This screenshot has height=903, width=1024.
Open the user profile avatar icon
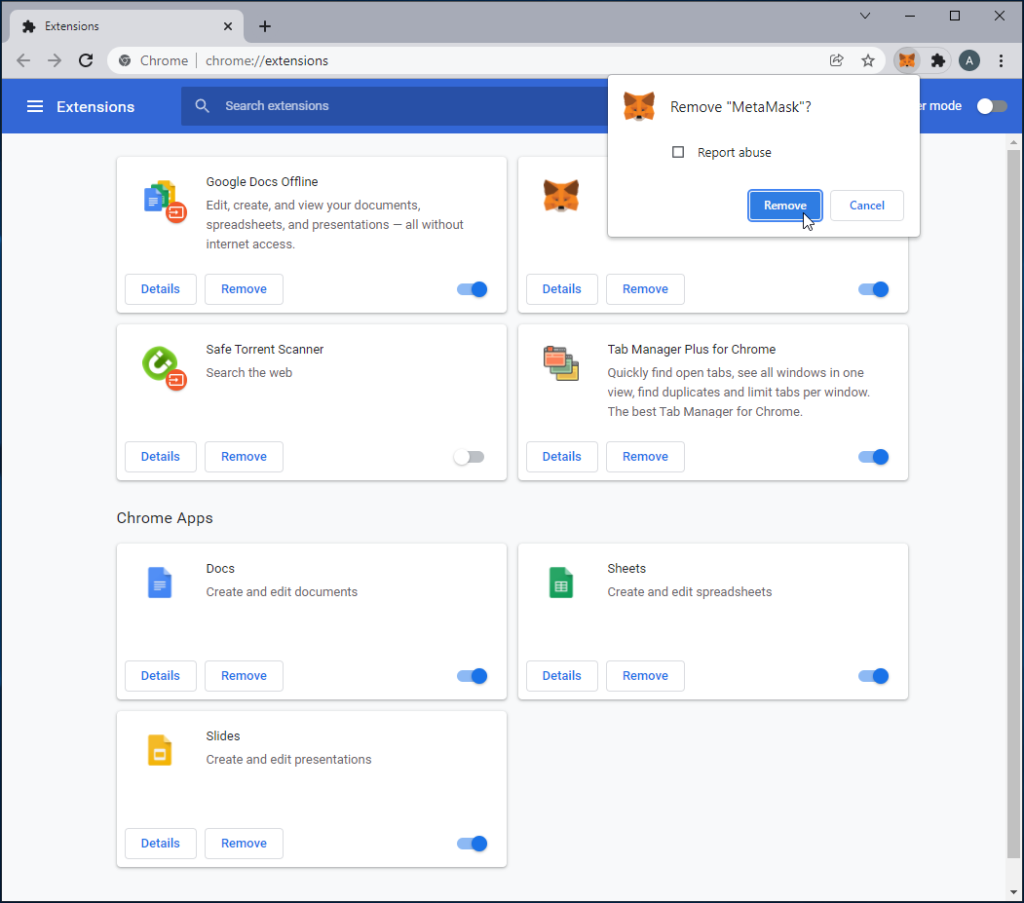click(x=969, y=61)
